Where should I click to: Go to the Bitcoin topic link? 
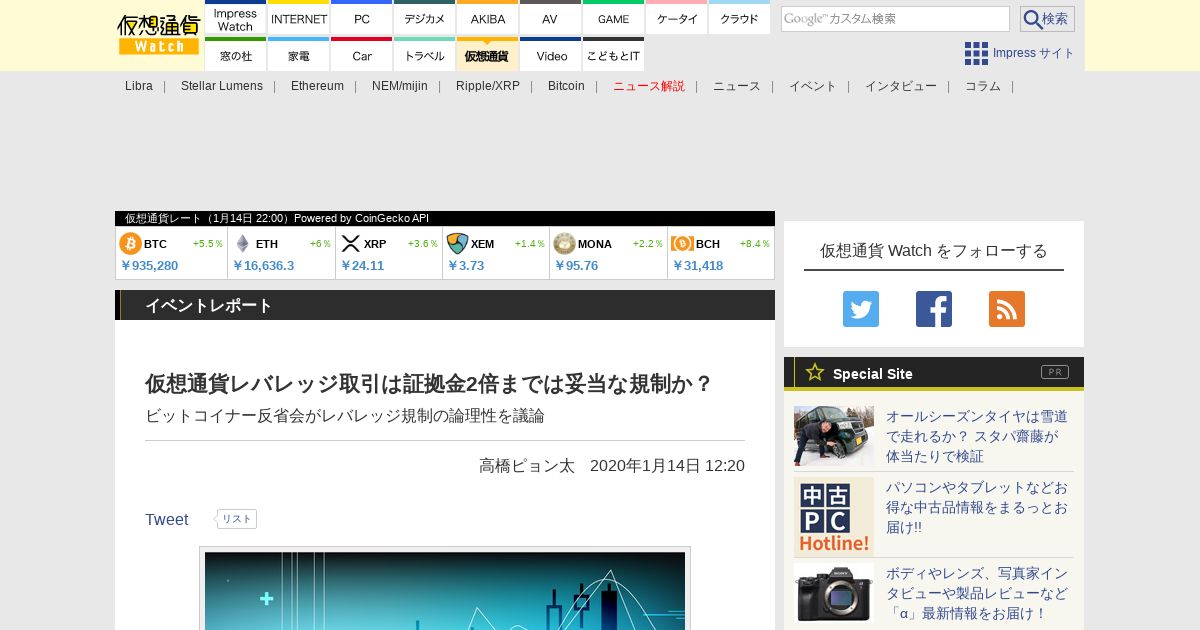coord(566,86)
